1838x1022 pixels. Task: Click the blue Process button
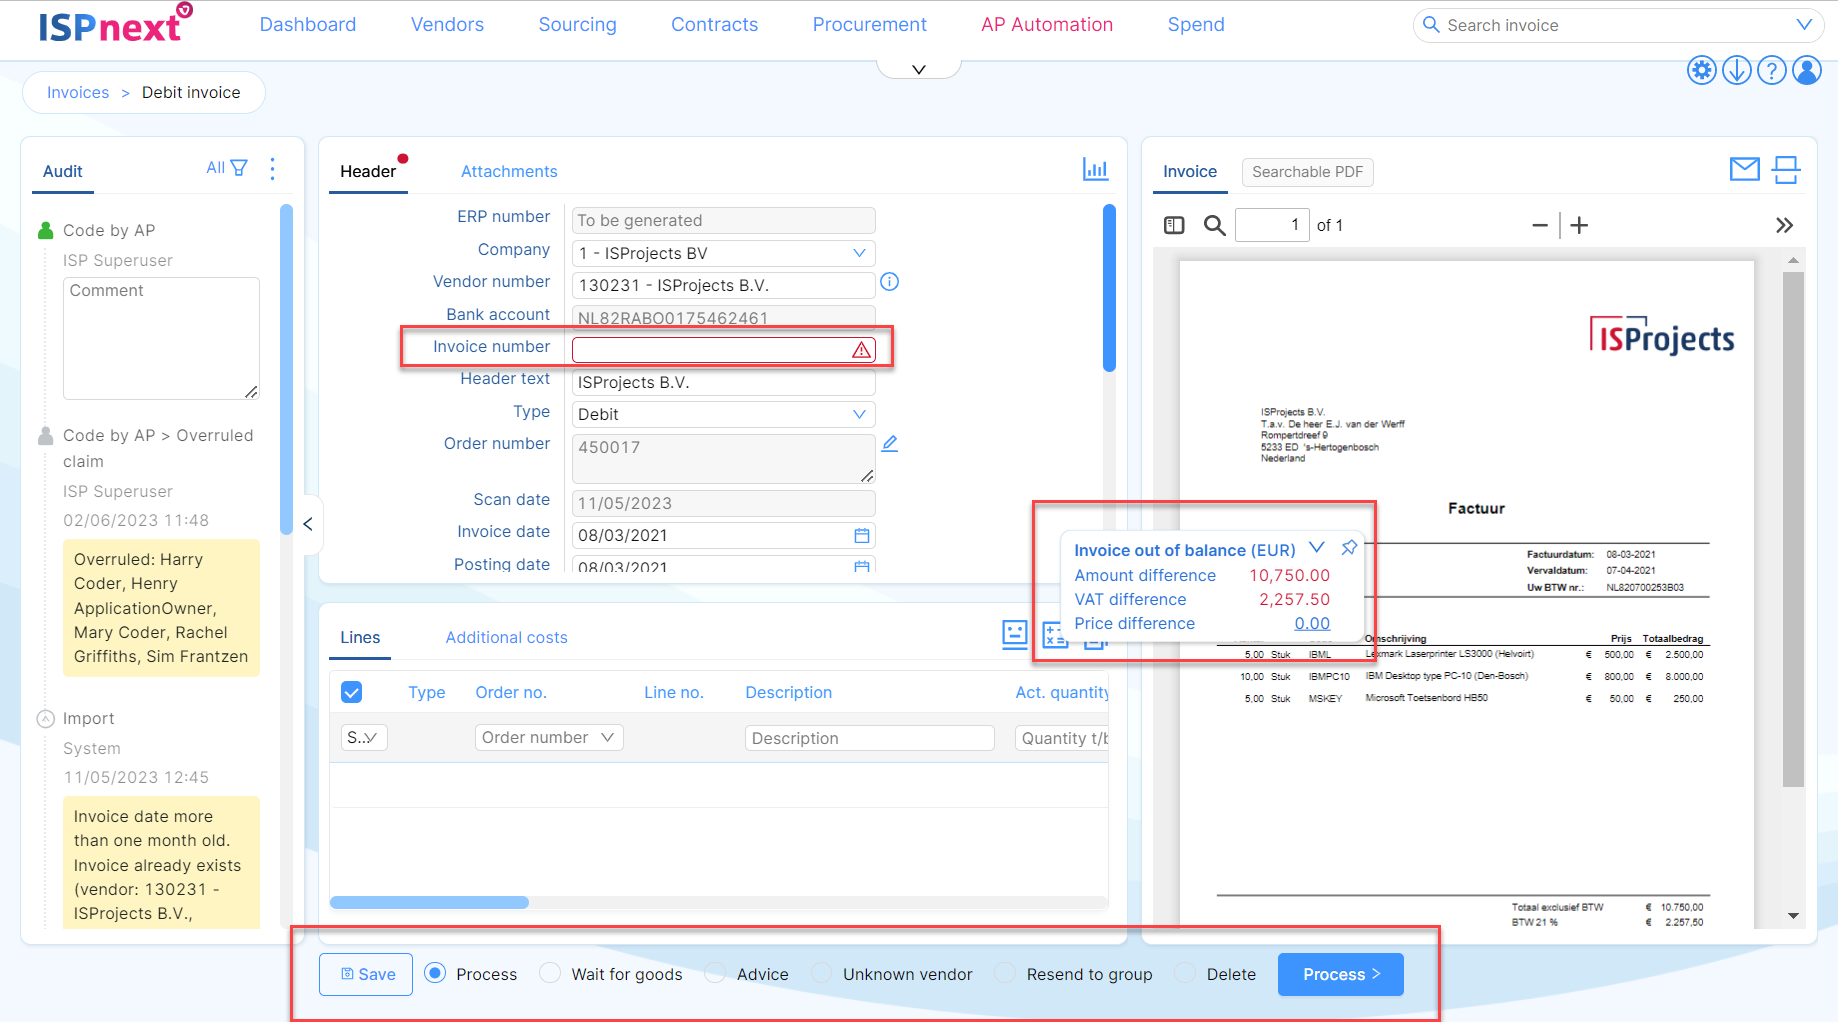(x=1341, y=974)
